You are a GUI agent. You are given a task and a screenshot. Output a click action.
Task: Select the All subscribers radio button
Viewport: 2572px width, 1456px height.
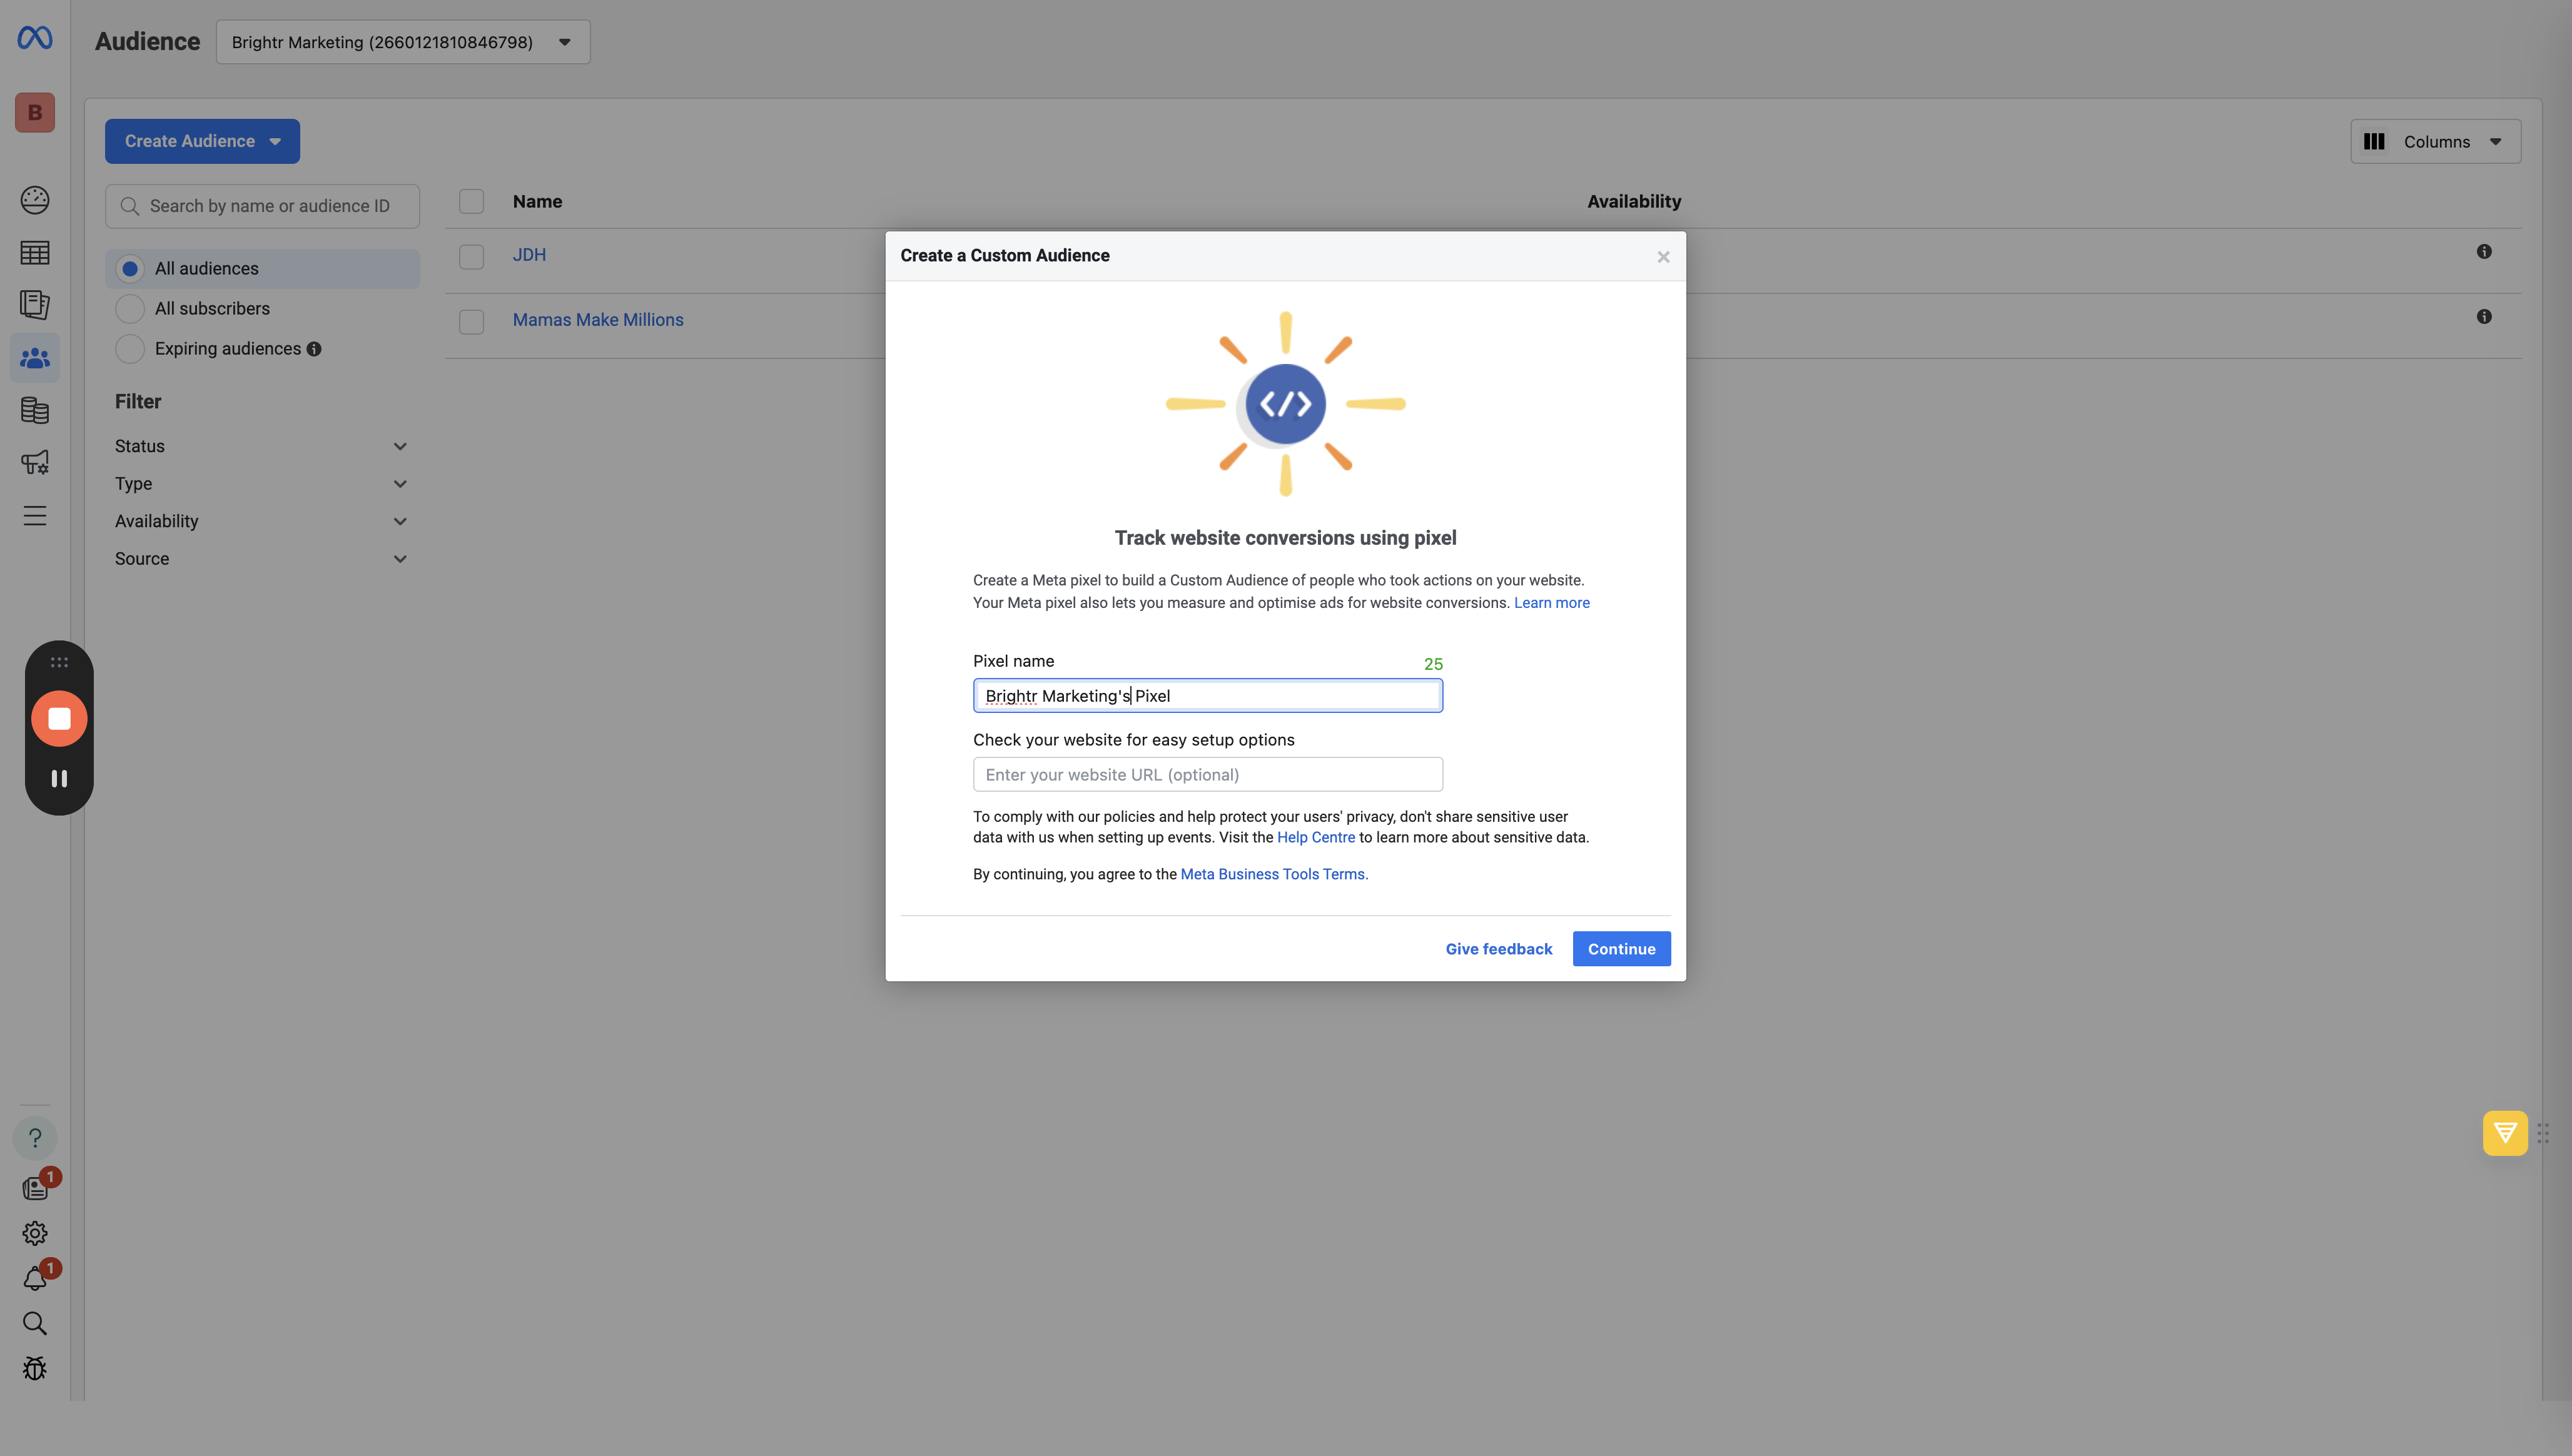tap(130, 309)
